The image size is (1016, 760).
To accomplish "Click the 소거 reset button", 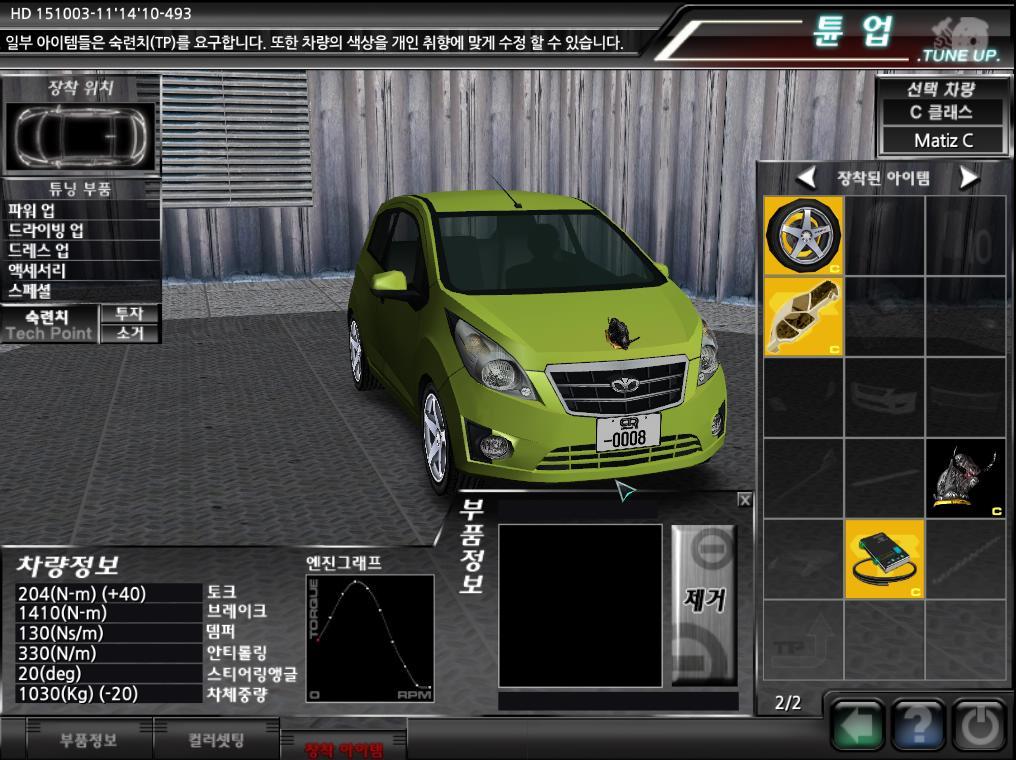I will tap(130, 333).
